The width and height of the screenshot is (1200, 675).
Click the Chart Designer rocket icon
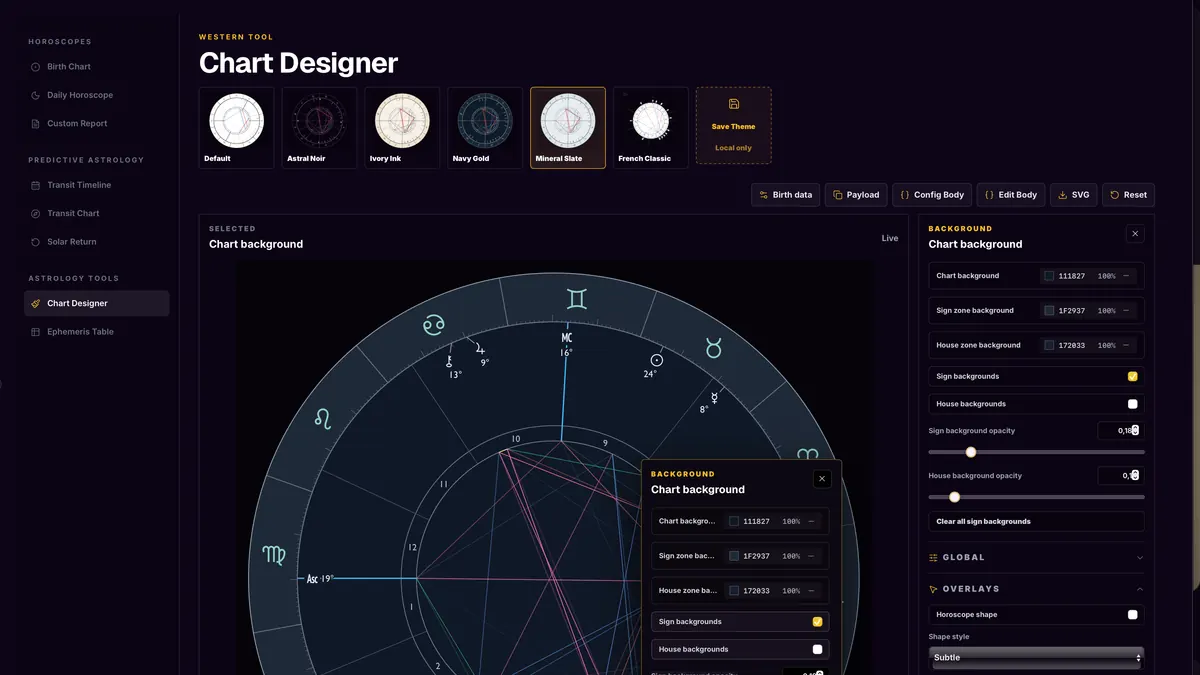(36, 303)
